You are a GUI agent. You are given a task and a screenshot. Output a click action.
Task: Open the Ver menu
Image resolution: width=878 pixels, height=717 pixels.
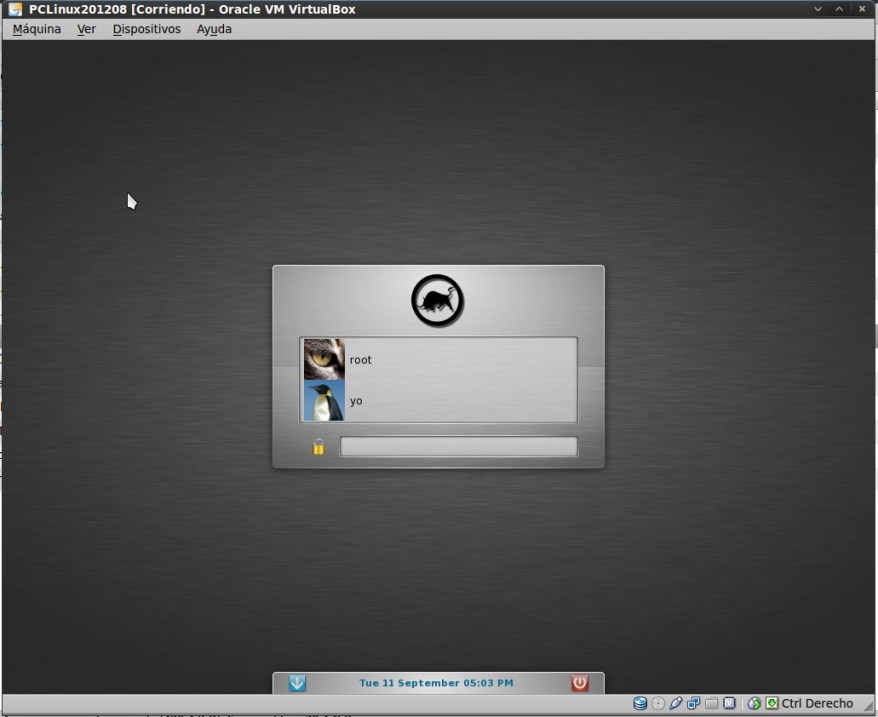[87, 29]
